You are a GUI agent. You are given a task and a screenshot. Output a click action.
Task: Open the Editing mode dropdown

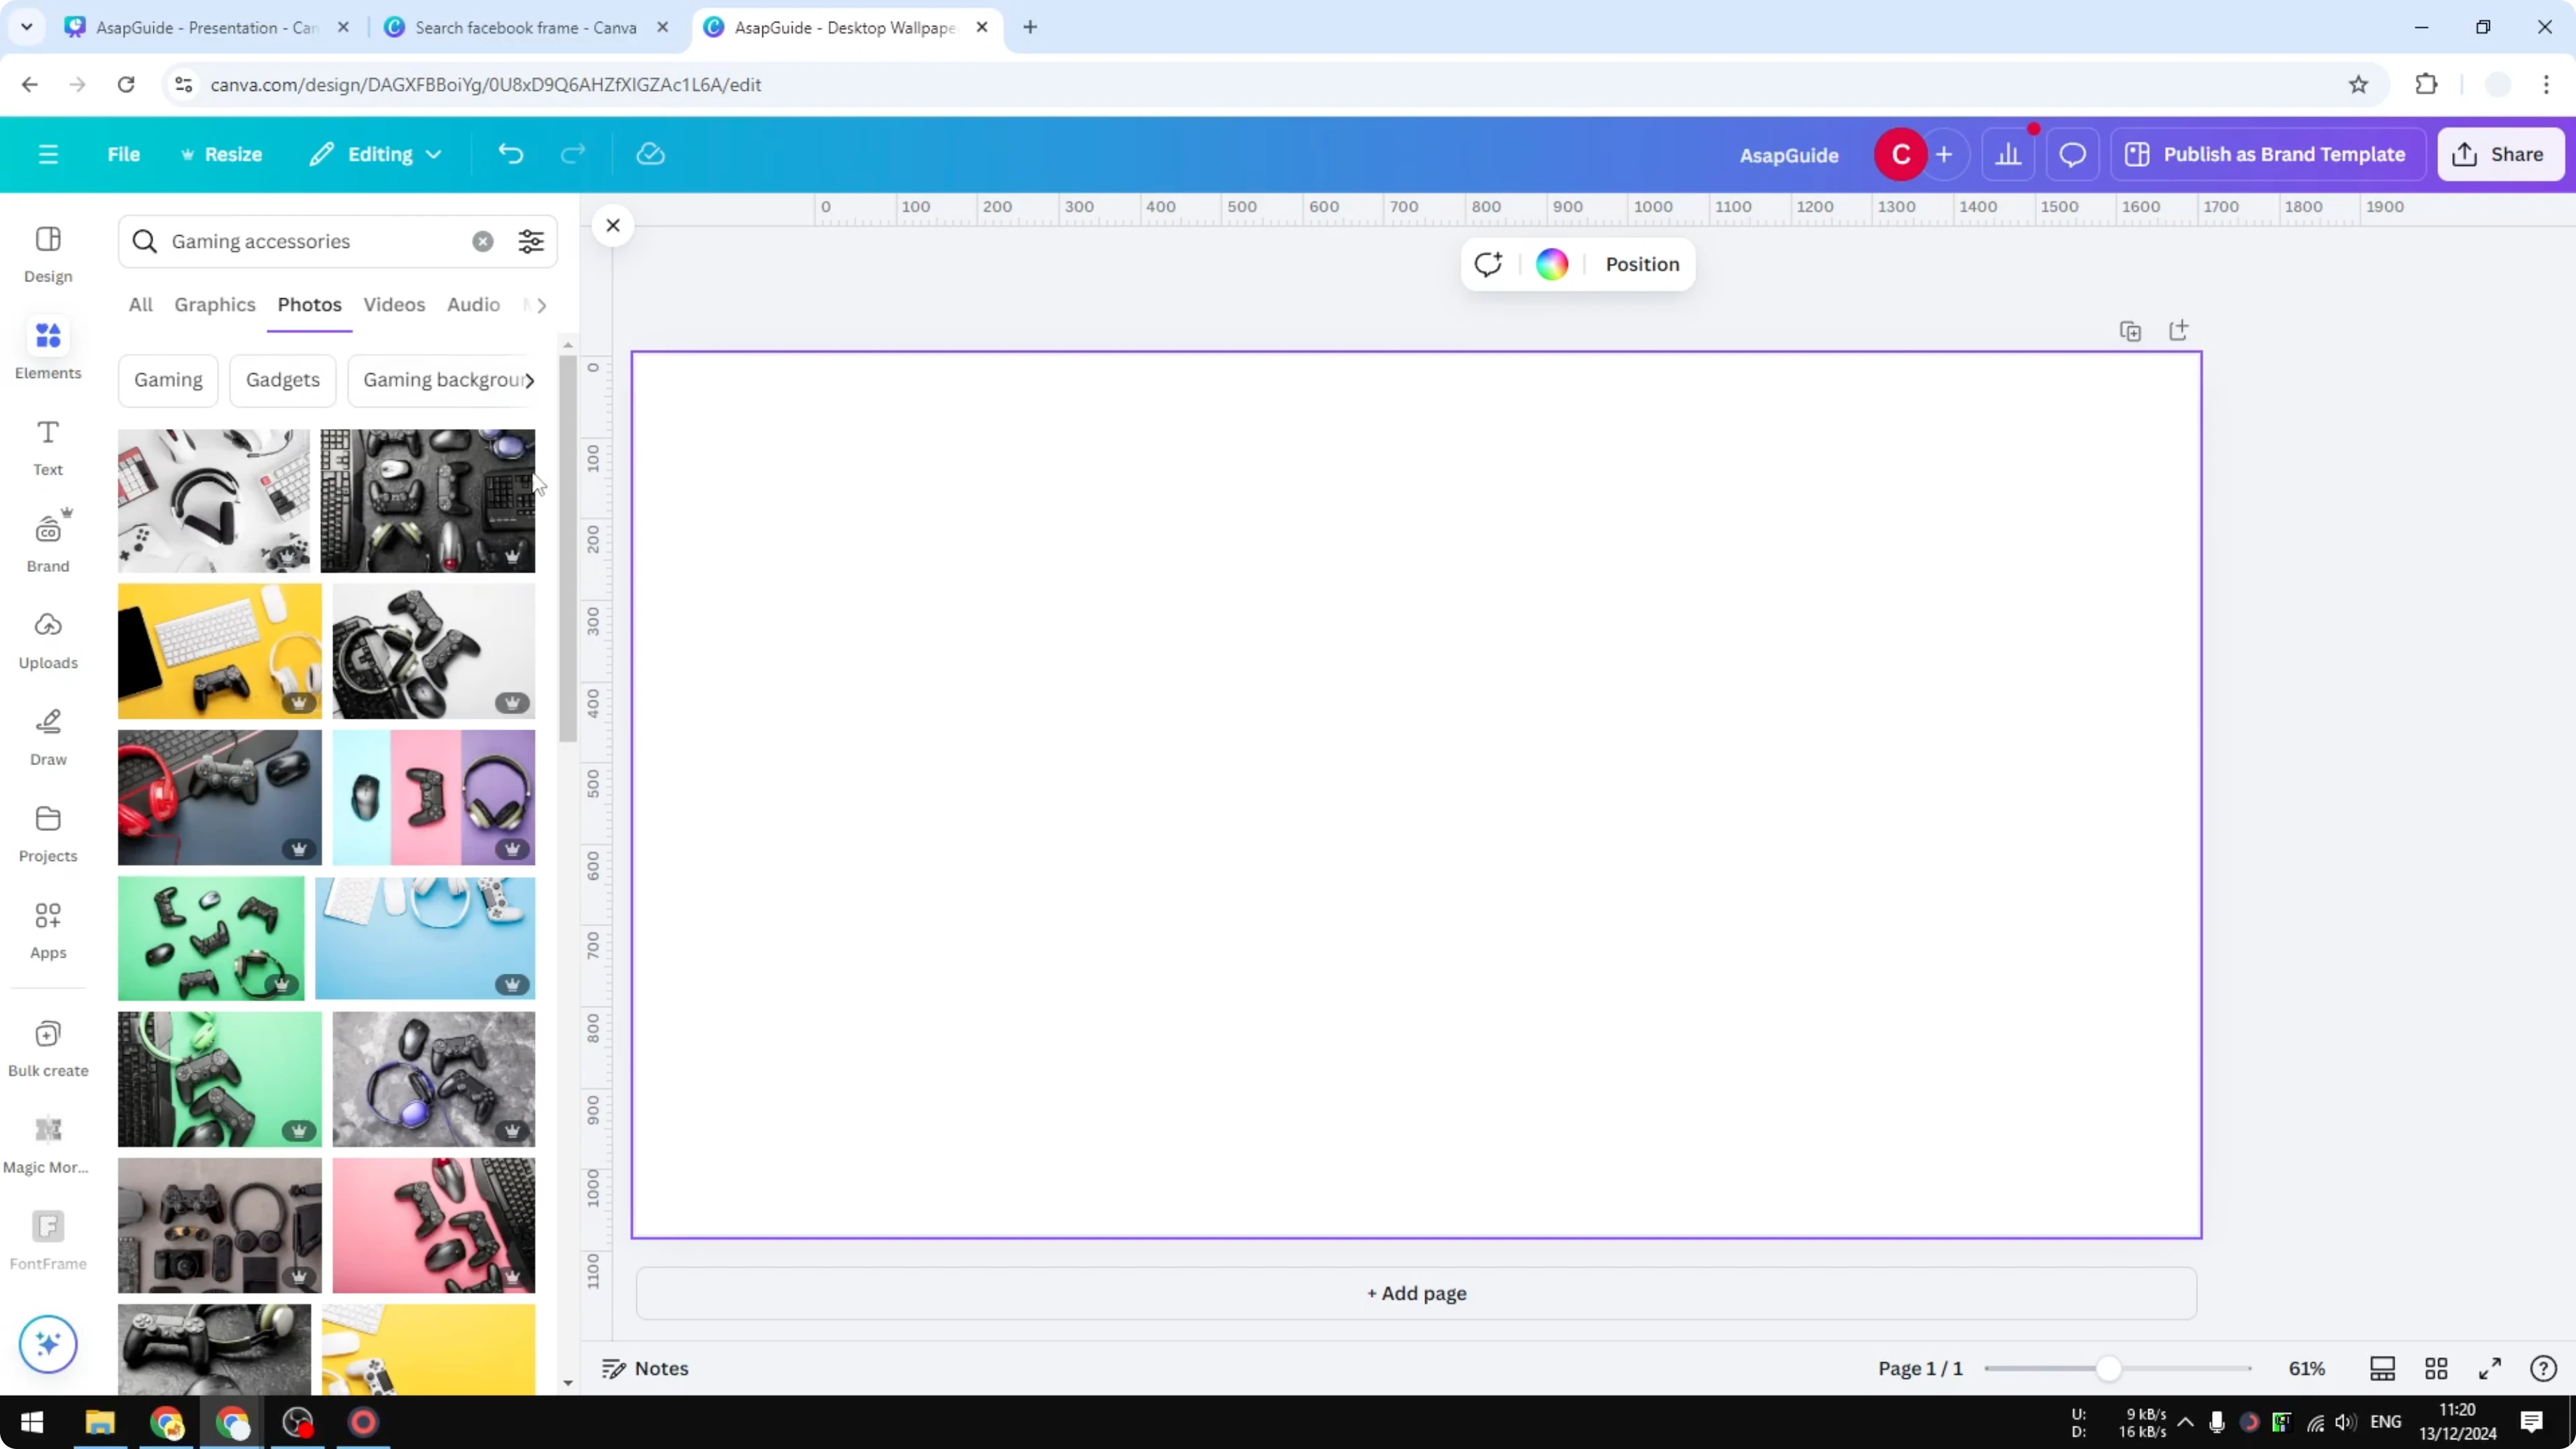375,153
